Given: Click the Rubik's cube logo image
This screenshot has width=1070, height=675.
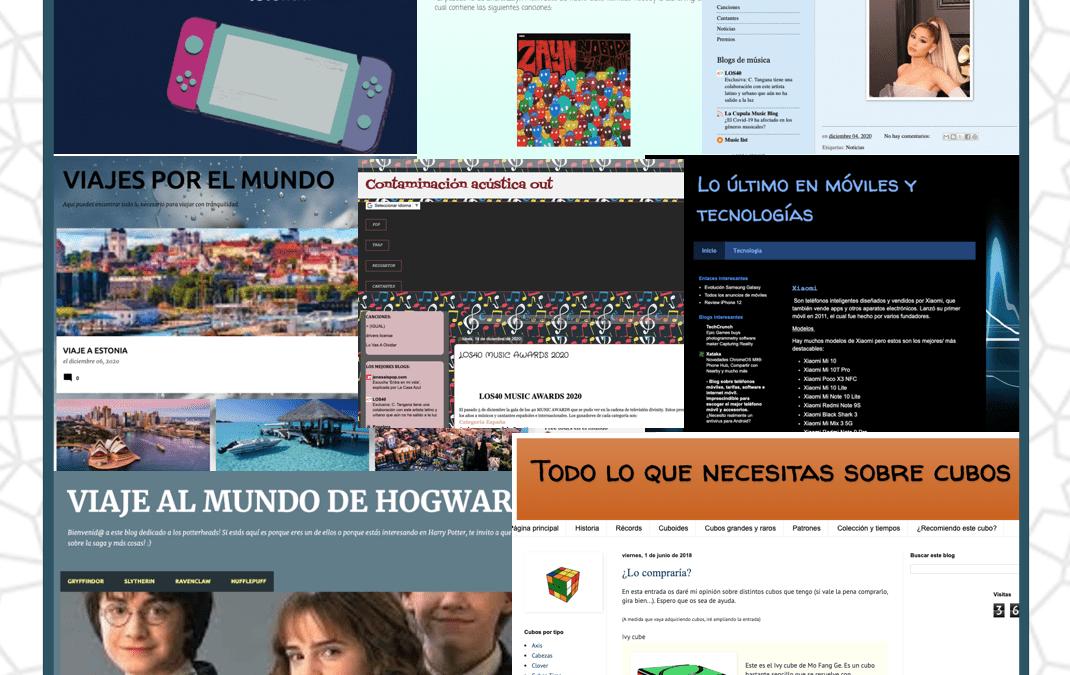Looking at the screenshot, I should pyautogui.click(x=563, y=584).
